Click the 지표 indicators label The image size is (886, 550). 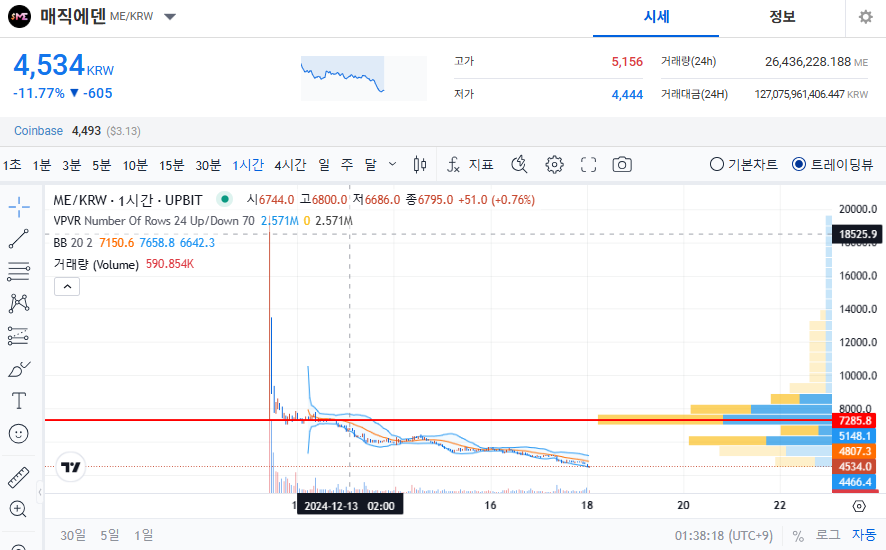pyautogui.click(x=481, y=164)
